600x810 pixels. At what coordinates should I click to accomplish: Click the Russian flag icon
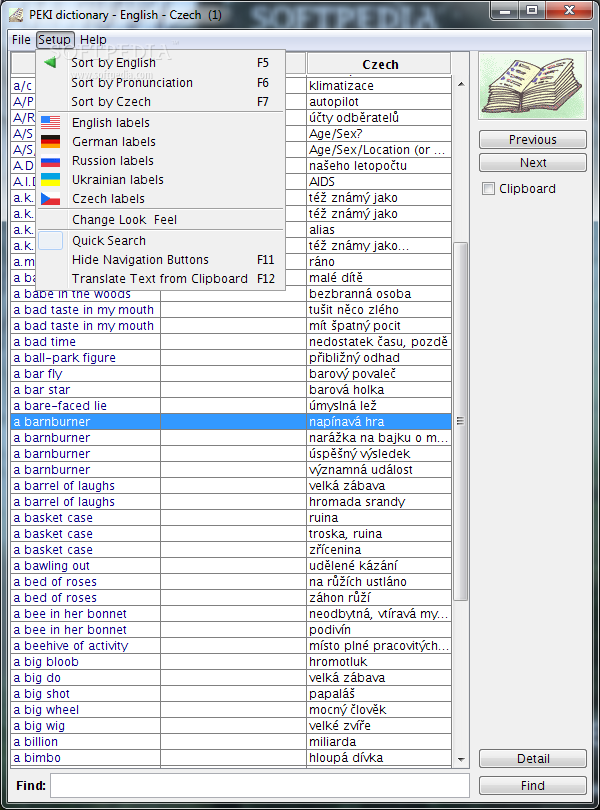pos(51,161)
